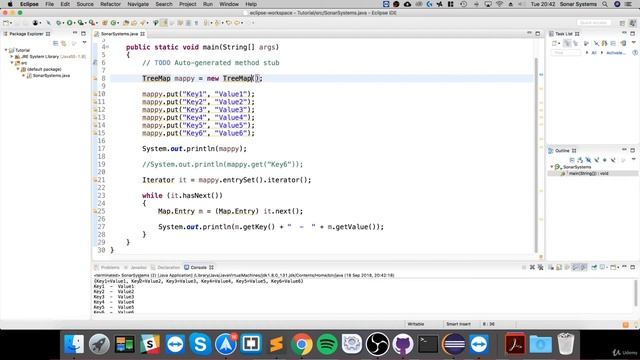Open Finder in the Dock

pyautogui.click(x=74, y=344)
